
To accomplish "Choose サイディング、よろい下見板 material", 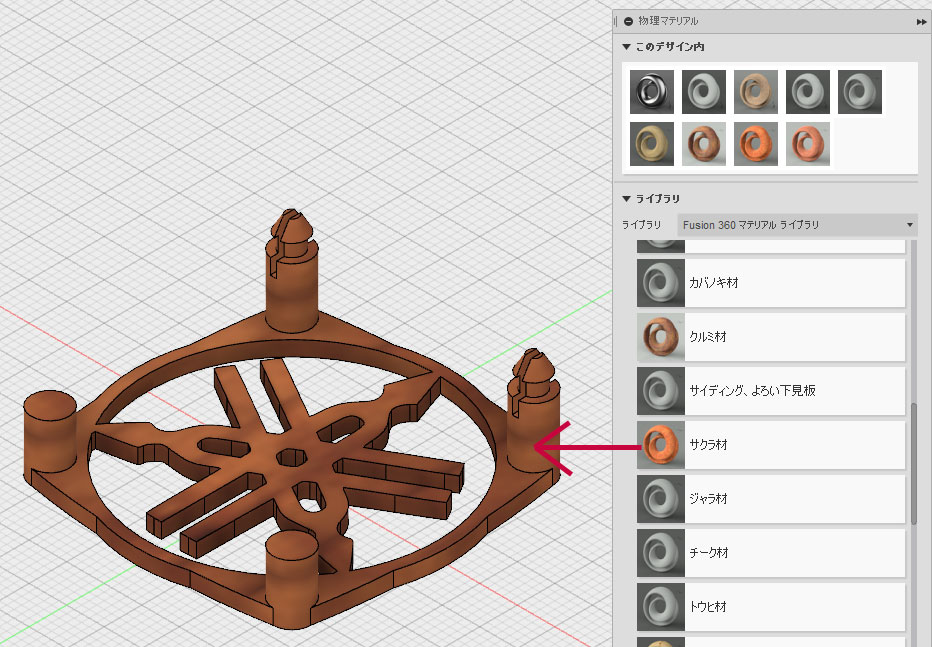I will pyautogui.click(x=770, y=391).
